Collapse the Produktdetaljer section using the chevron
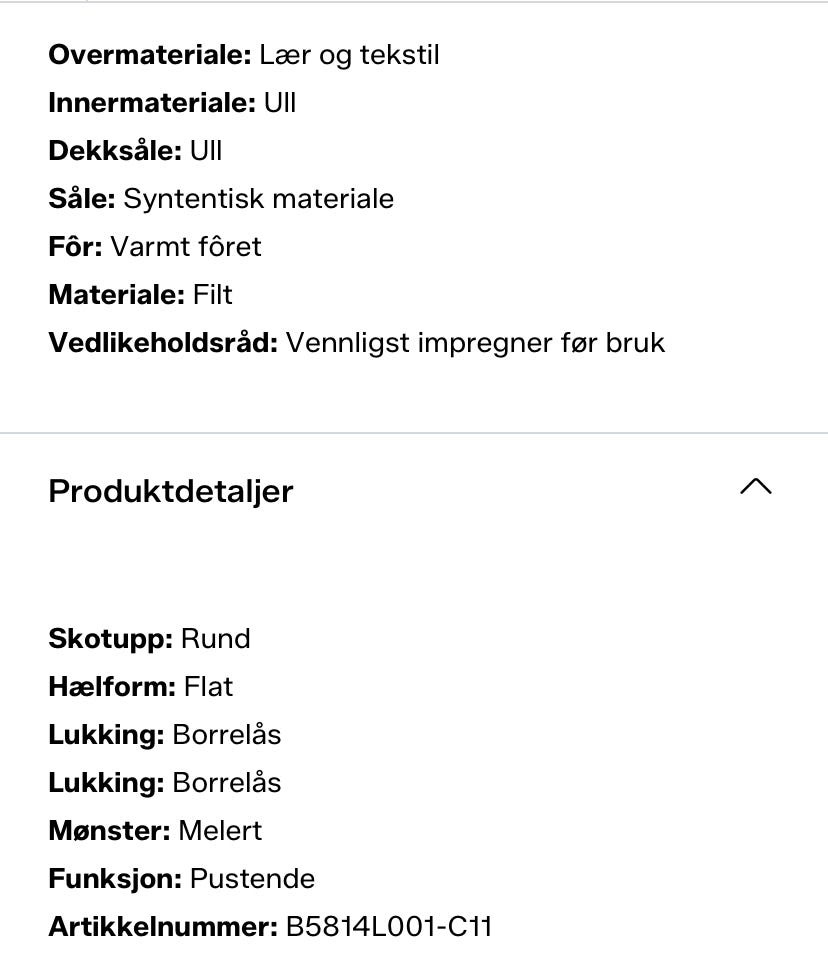 (756, 487)
